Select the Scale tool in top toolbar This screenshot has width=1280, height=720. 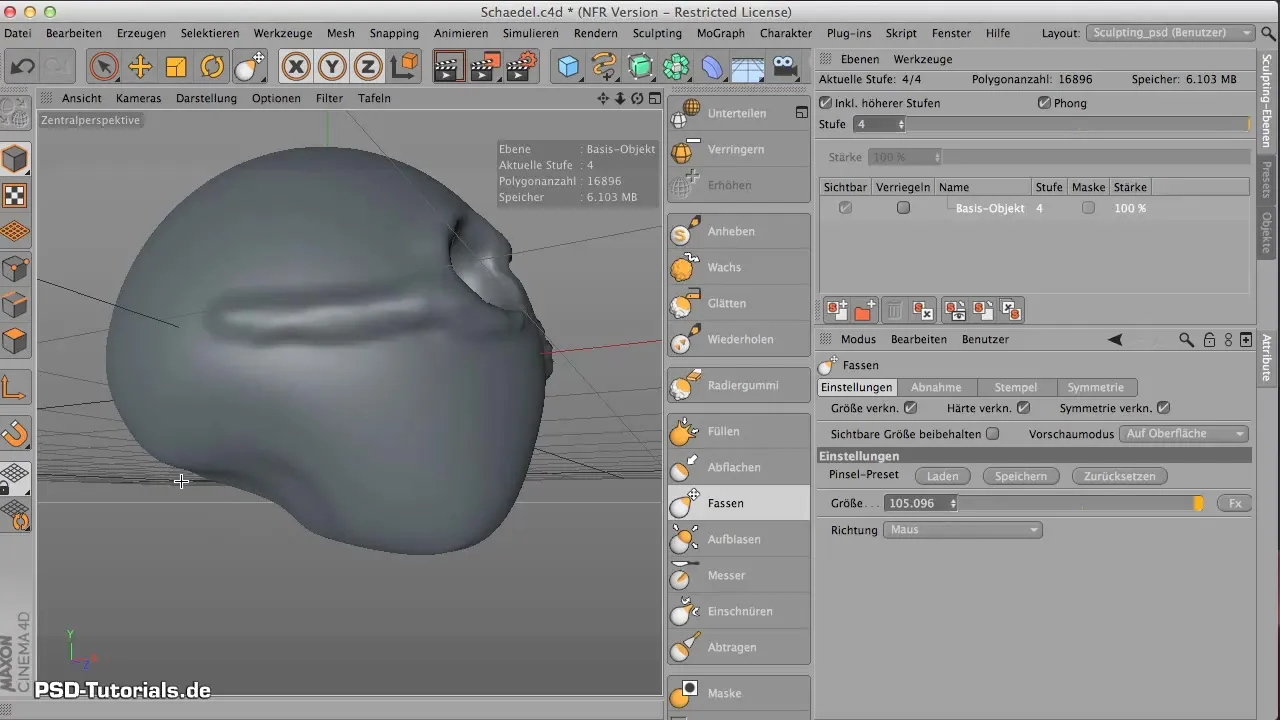point(176,67)
